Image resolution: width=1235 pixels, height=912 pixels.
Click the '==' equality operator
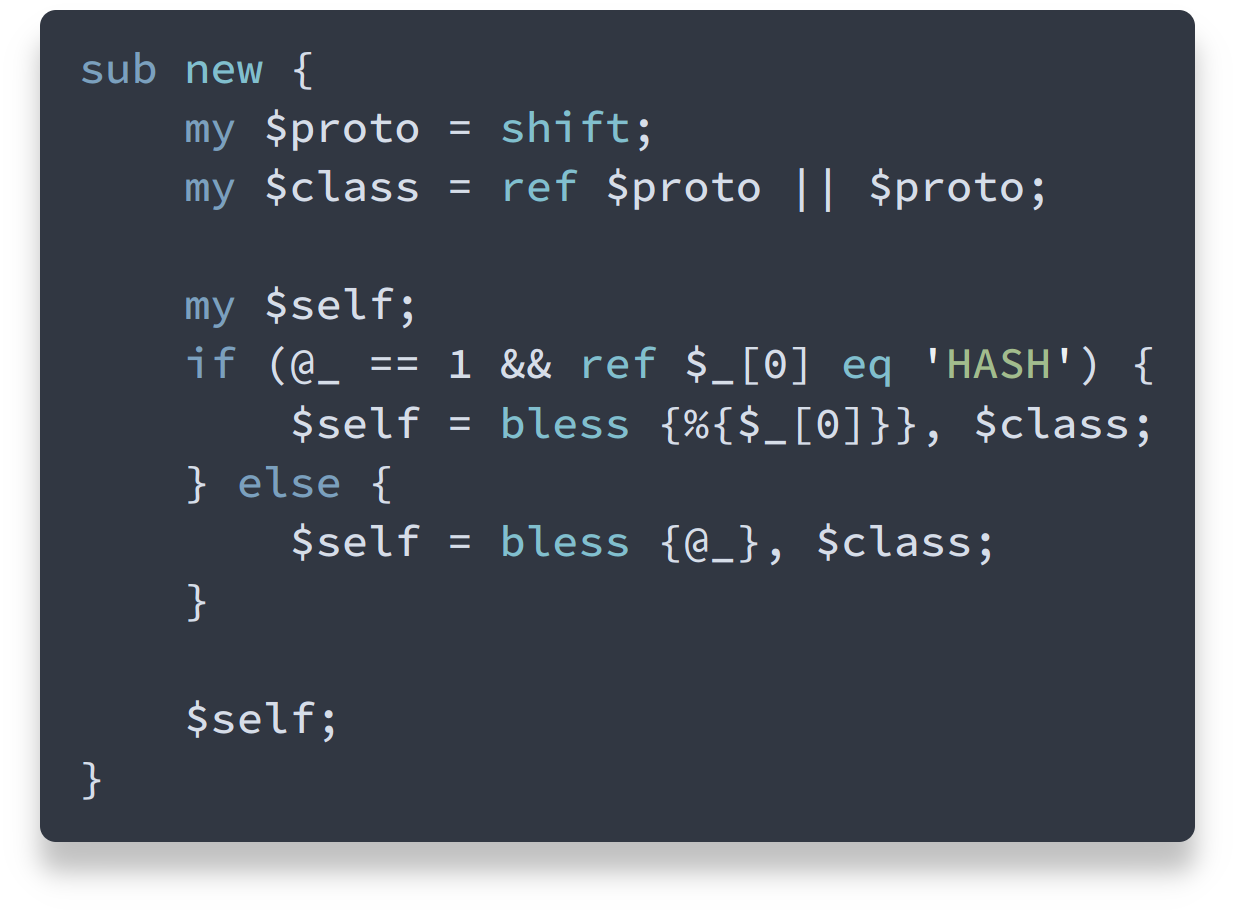point(394,365)
